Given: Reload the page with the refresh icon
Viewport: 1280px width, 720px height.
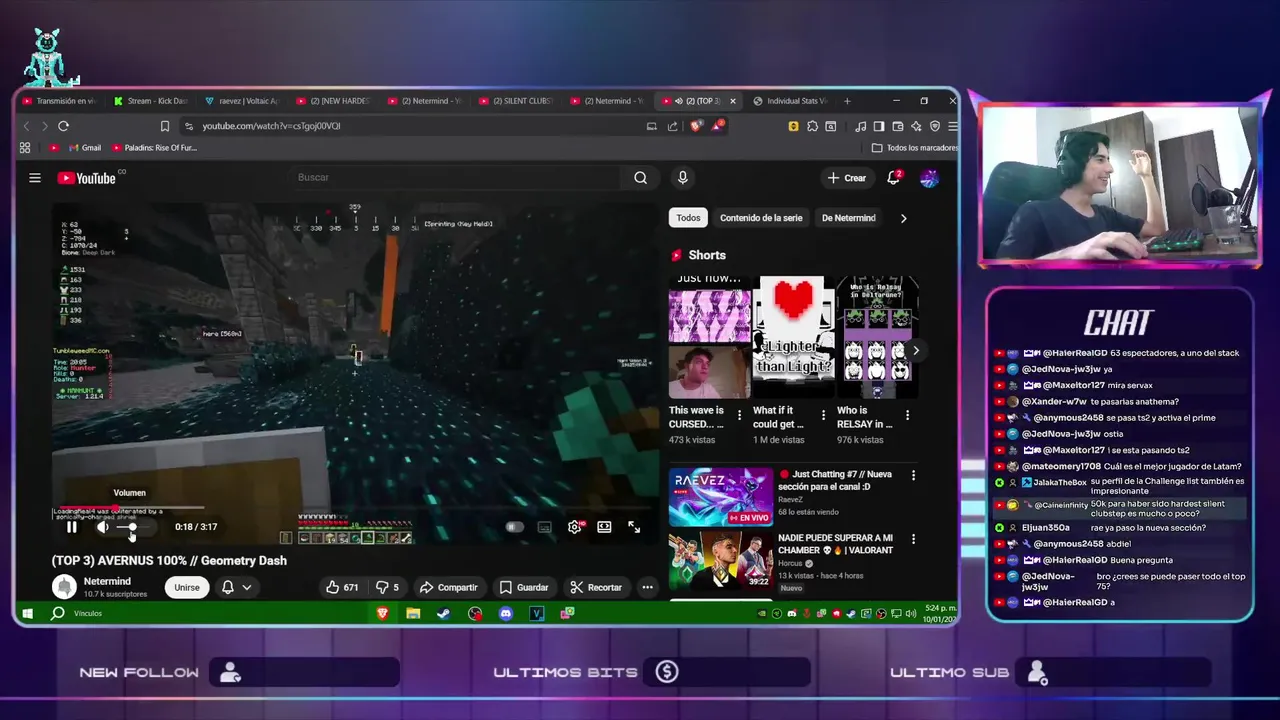Looking at the screenshot, I should click(x=64, y=126).
